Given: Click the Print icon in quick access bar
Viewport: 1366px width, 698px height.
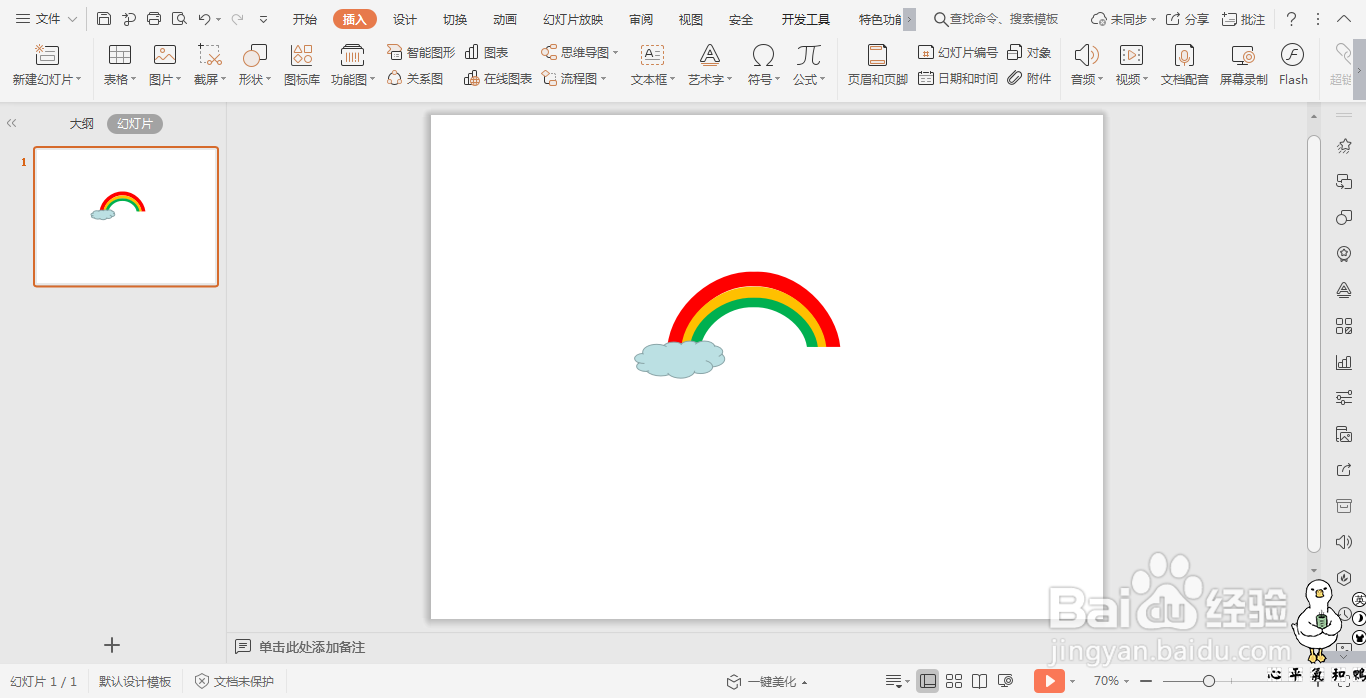Looking at the screenshot, I should point(154,19).
